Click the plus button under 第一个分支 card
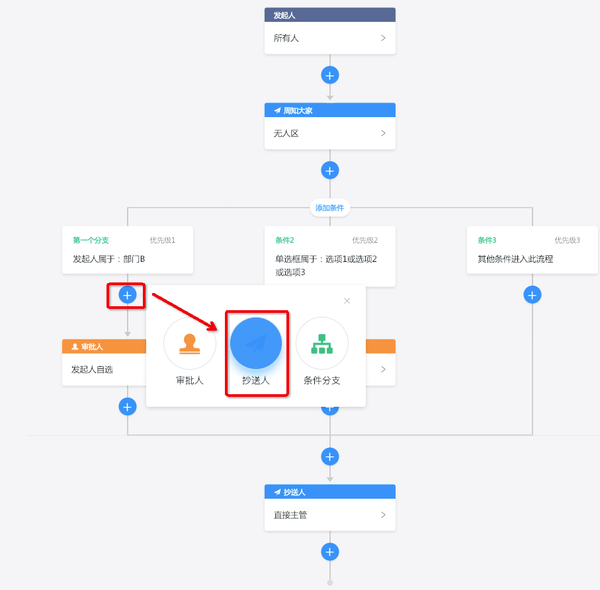This screenshot has width=600, height=590. [x=127, y=294]
